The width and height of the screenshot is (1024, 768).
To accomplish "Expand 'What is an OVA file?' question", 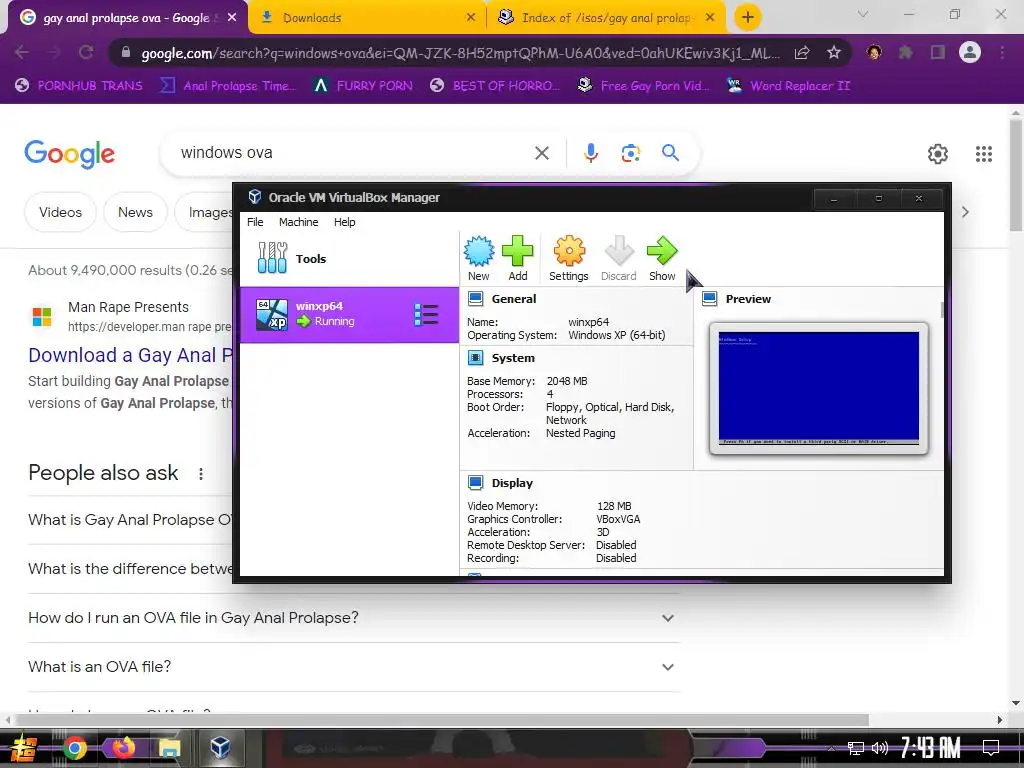I will click(353, 667).
